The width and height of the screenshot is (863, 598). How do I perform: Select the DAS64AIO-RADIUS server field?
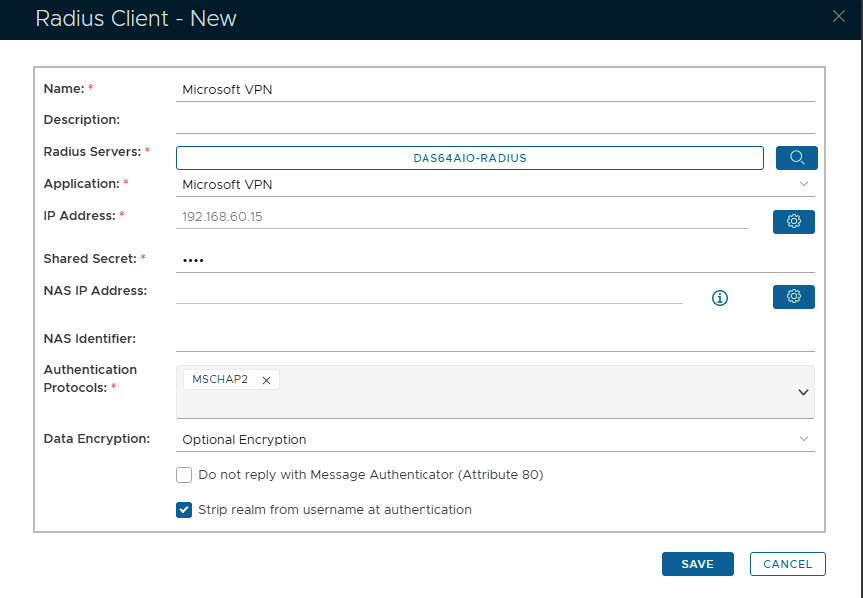coord(469,158)
